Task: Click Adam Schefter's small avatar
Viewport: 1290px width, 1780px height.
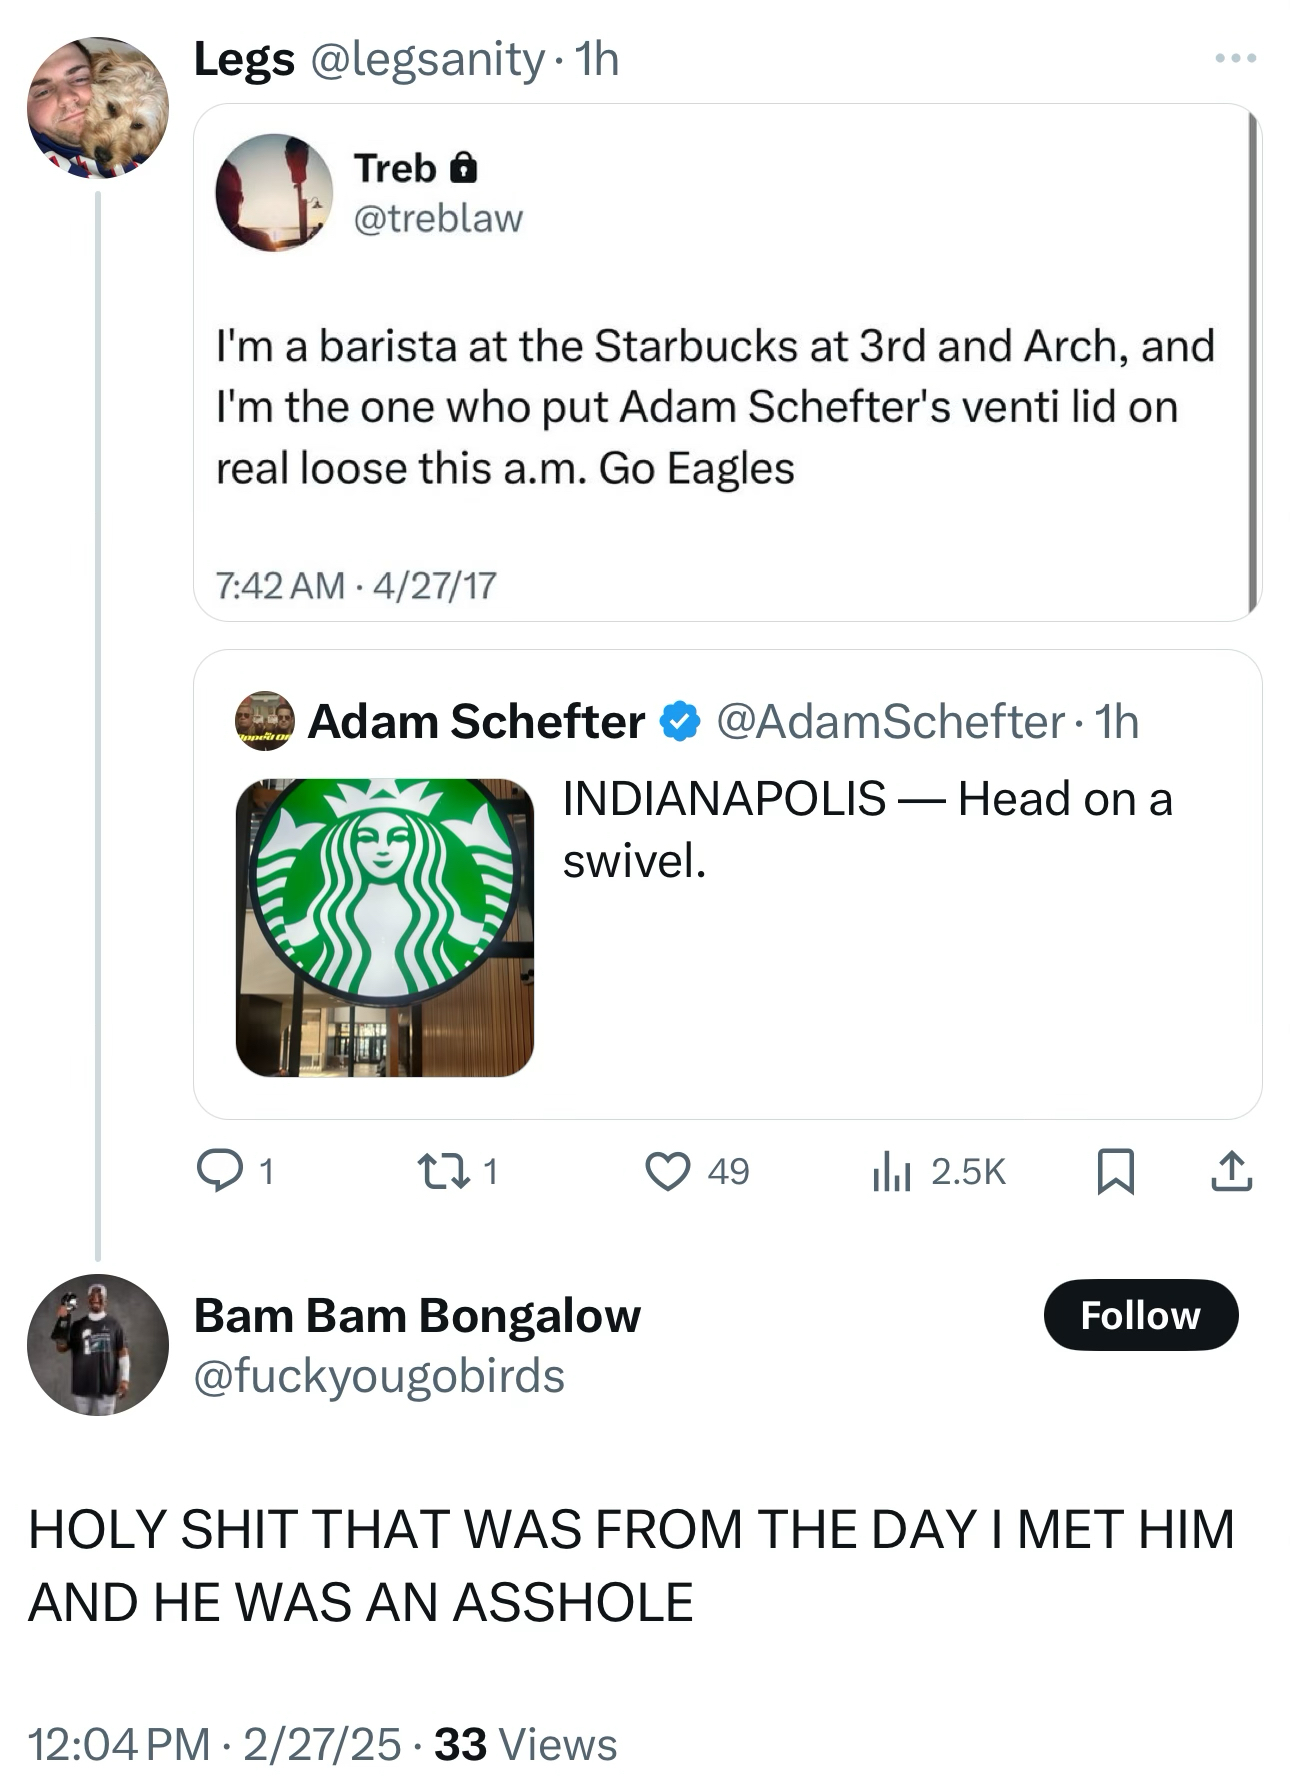Action: [x=264, y=721]
